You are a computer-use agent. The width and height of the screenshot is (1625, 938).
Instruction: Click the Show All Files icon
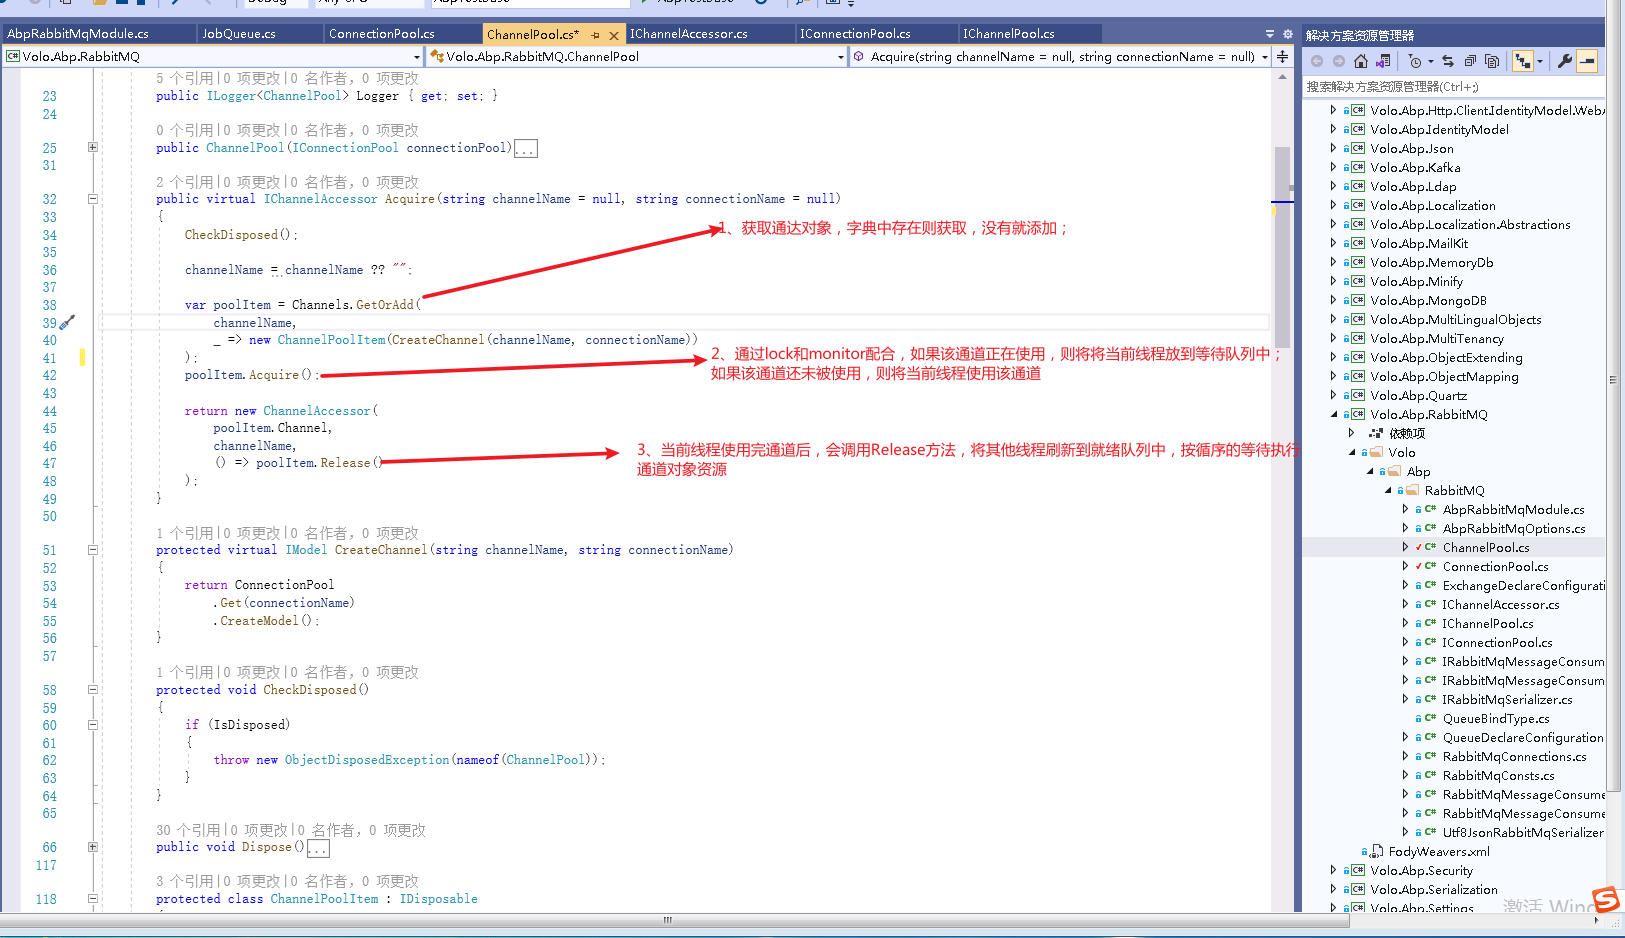tap(1492, 61)
